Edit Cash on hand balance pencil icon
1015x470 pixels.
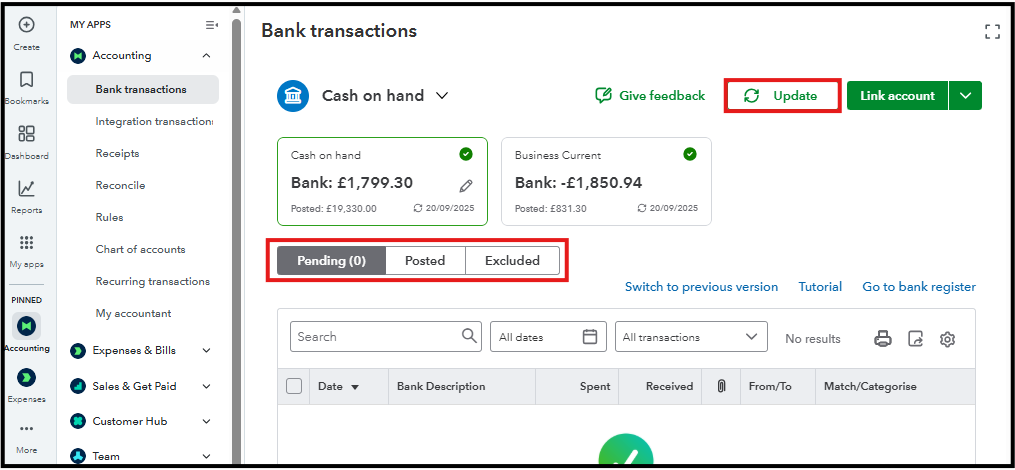pyautogui.click(x=466, y=185)
